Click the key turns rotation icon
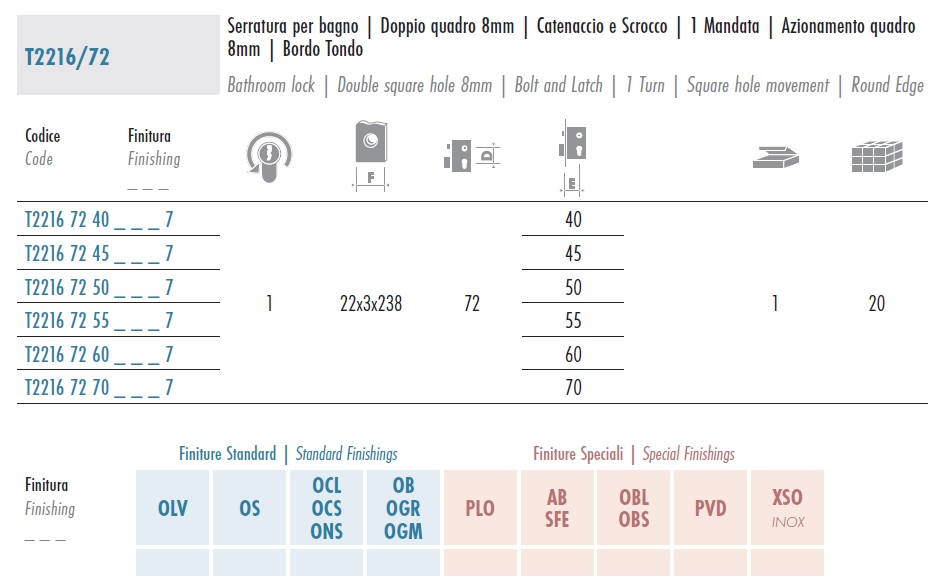The width and height of the screenshot is (941, 587). (x=269, y=157)
